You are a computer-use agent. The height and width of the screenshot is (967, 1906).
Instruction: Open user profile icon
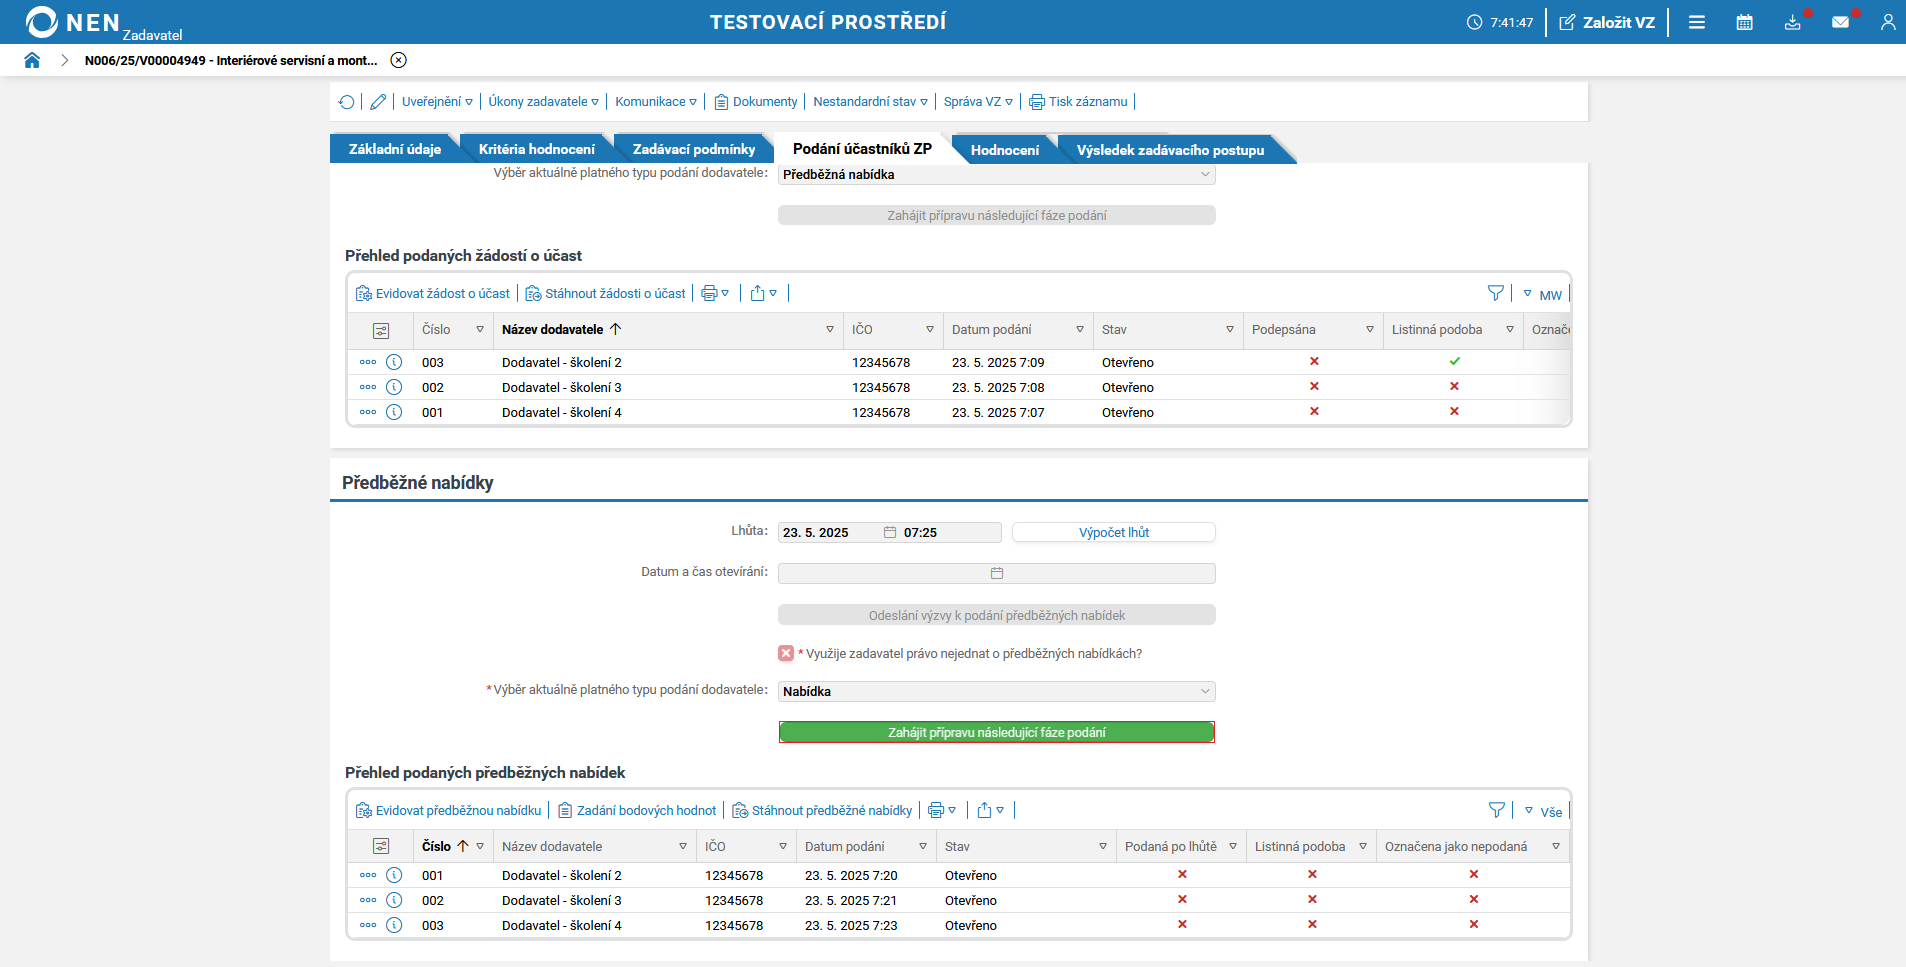point(1887,22)
